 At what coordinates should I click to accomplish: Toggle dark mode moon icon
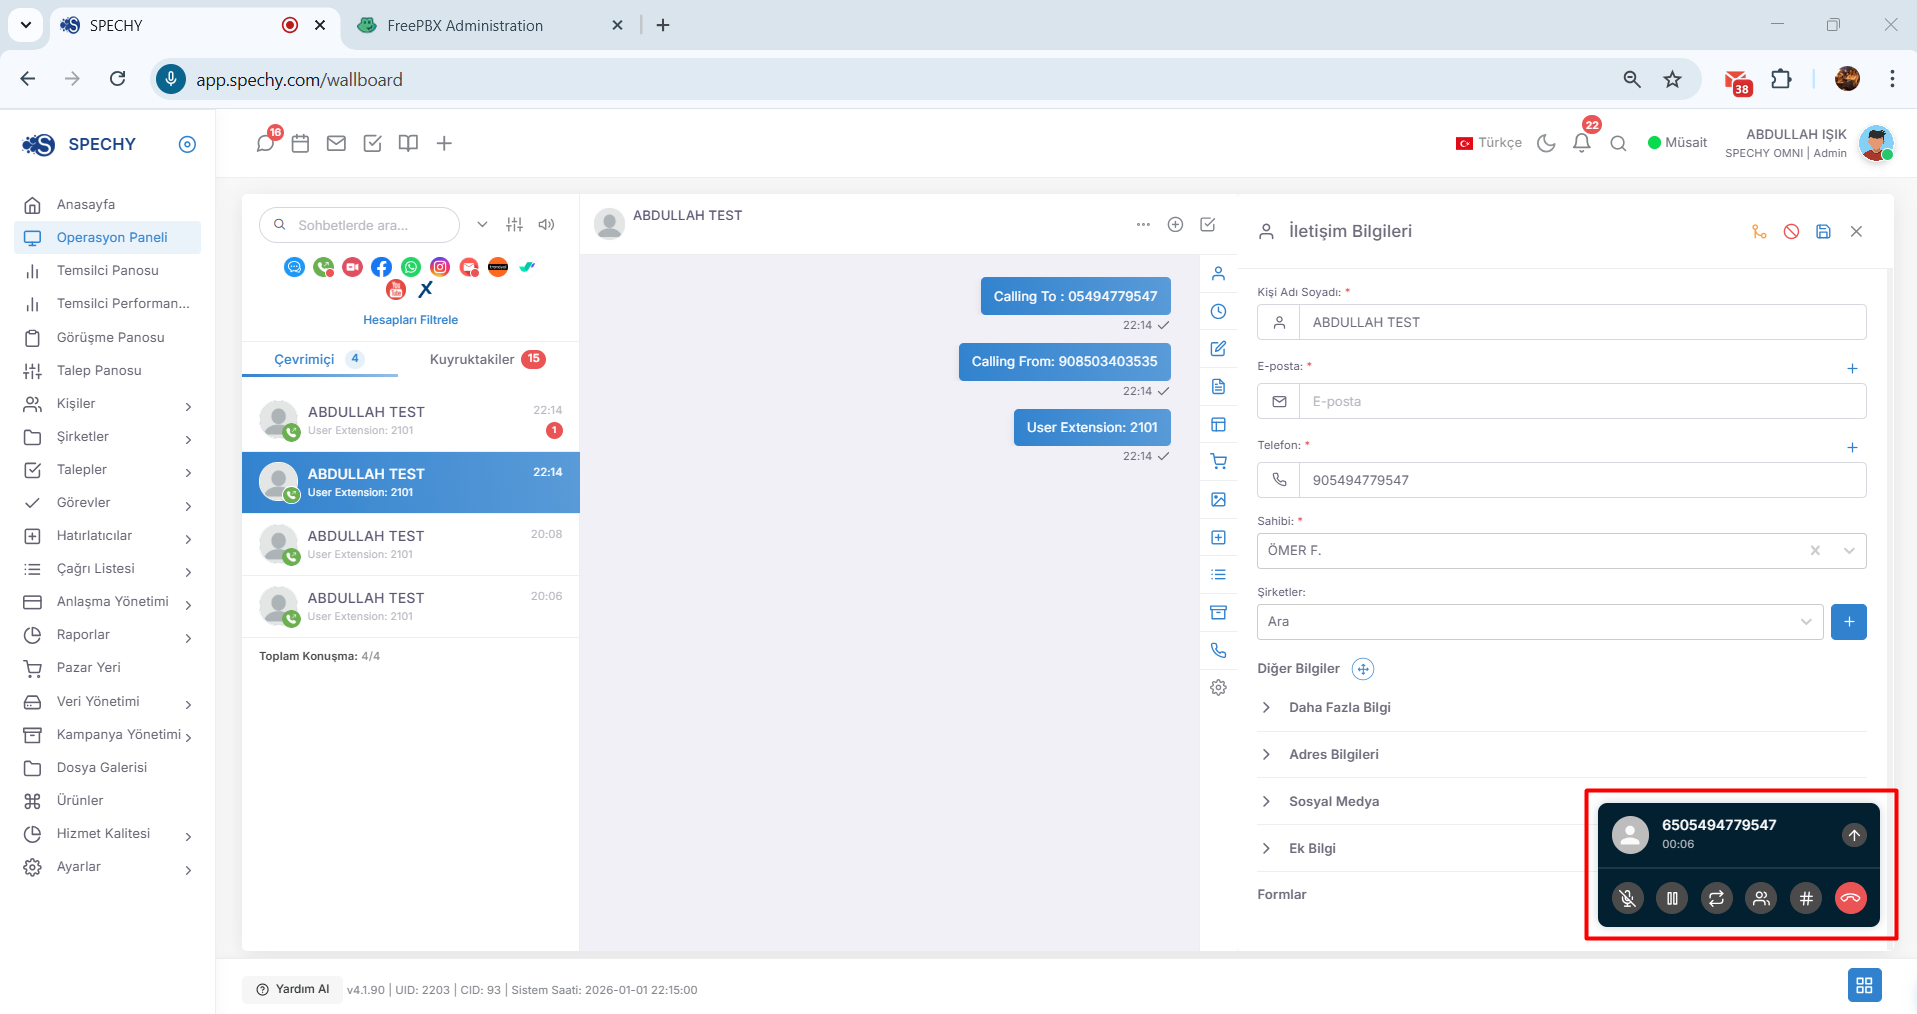[x=1547, y=143]
